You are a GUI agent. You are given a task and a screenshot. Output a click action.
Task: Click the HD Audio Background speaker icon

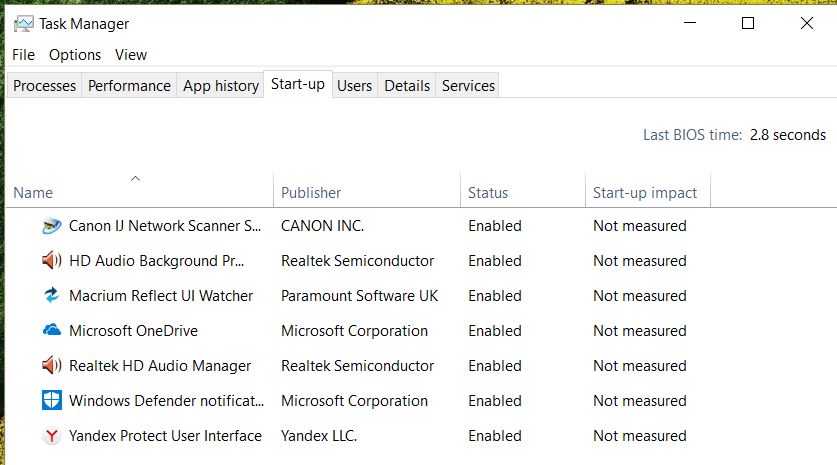click(x=51, y=261)
